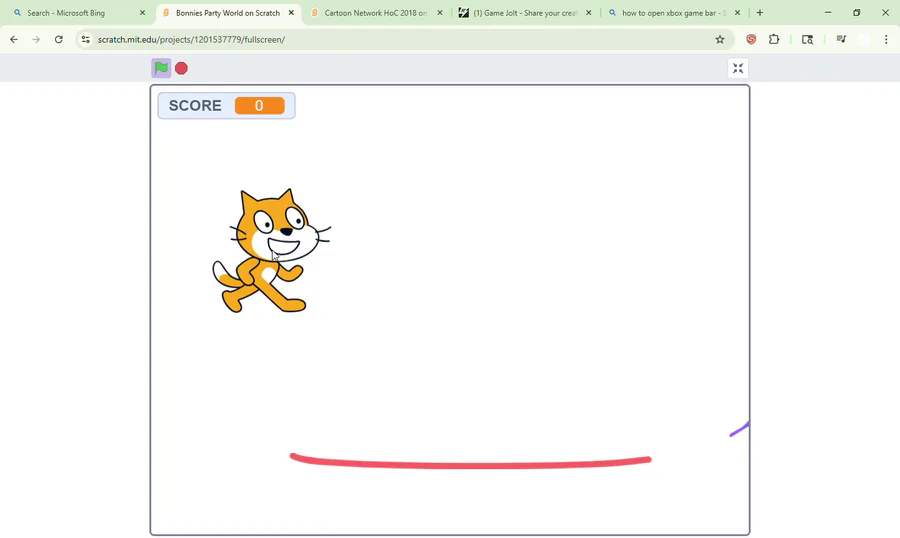Open media controls icon
This screenshot has height=538, width=900.
[x=841, y=40]
